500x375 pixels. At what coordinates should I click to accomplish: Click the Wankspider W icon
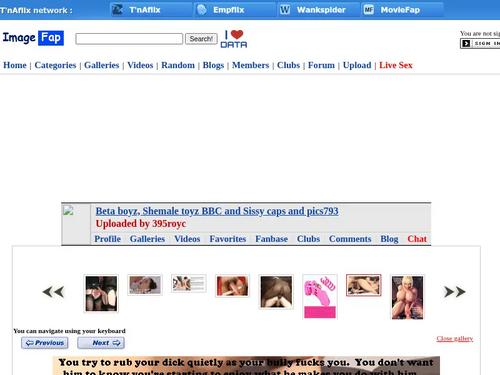pyautogui.click(x=285, y=9)
